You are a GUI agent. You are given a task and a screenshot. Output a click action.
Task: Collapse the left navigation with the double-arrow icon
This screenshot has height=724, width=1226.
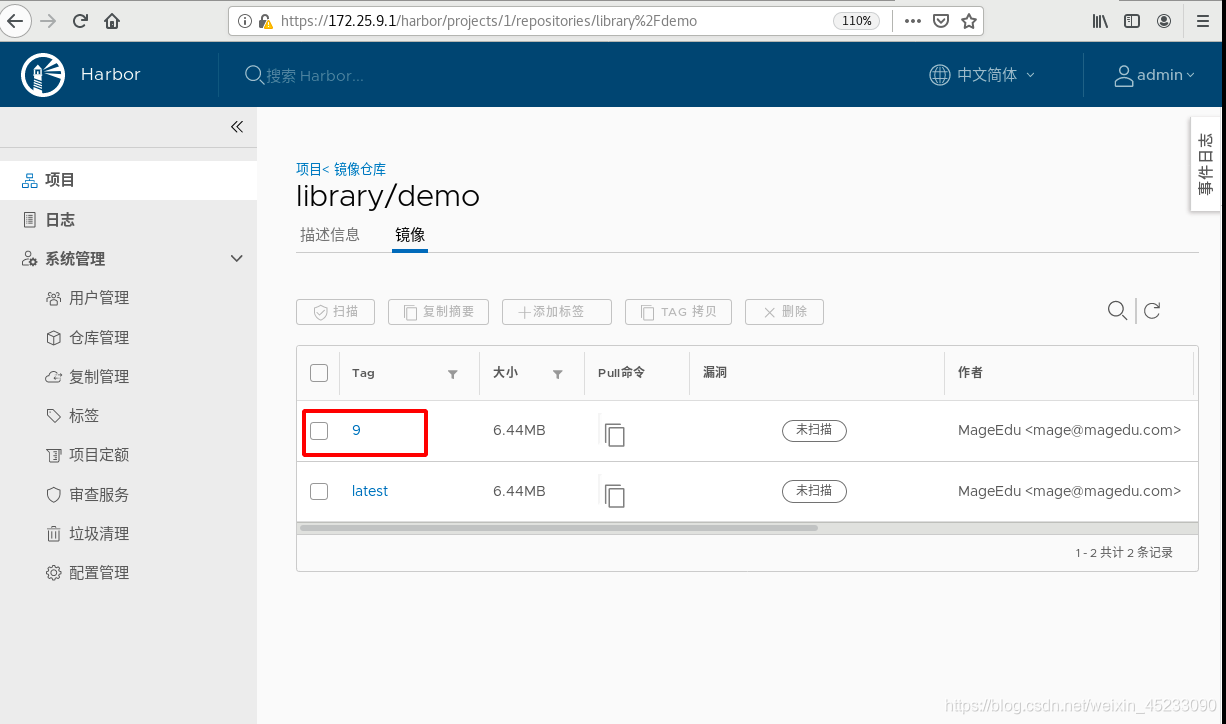(237, 127)
